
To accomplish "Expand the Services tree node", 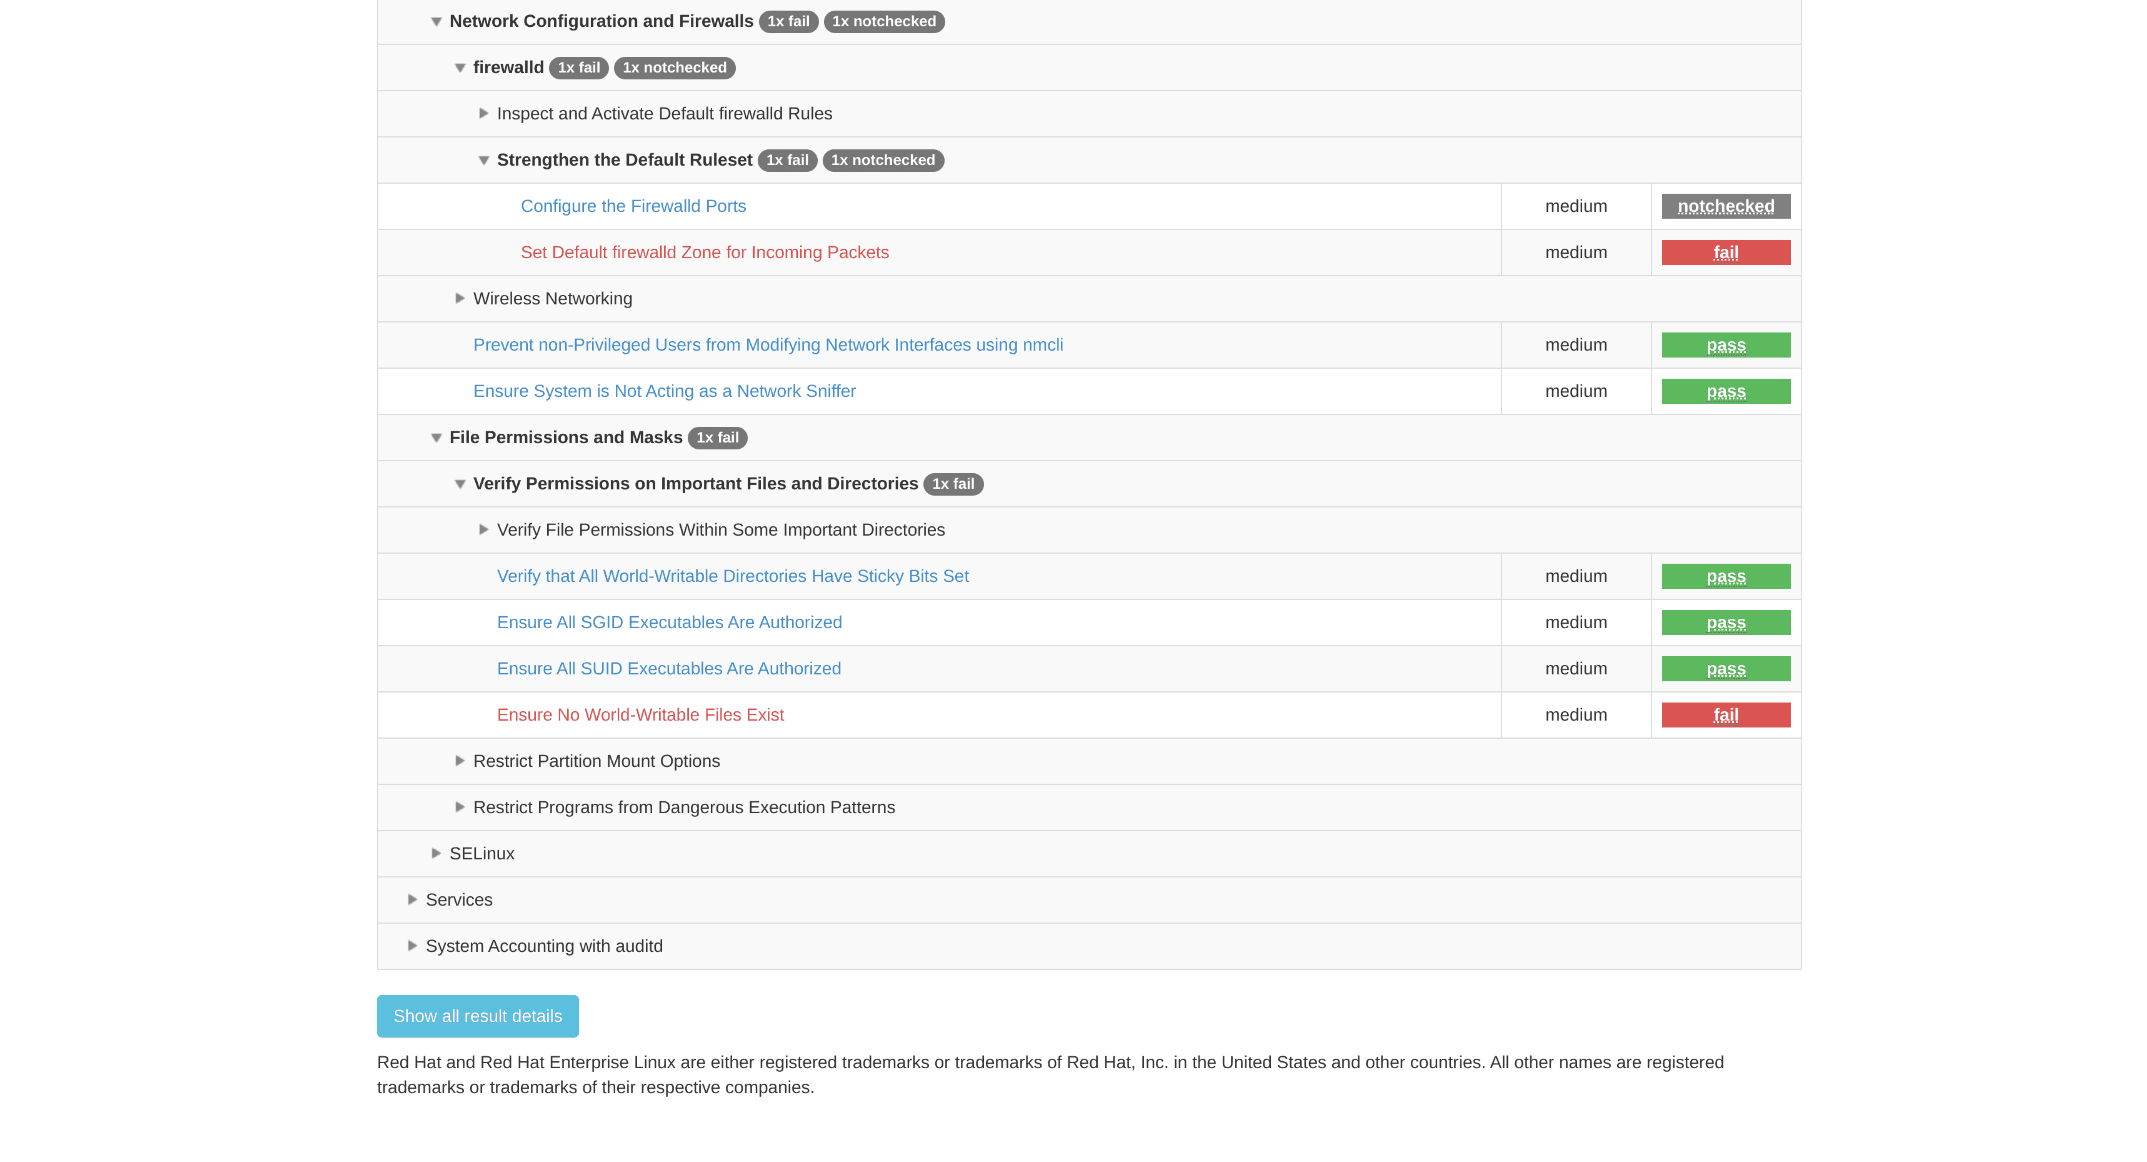I will pyautogui.click(x=412, y=899).
